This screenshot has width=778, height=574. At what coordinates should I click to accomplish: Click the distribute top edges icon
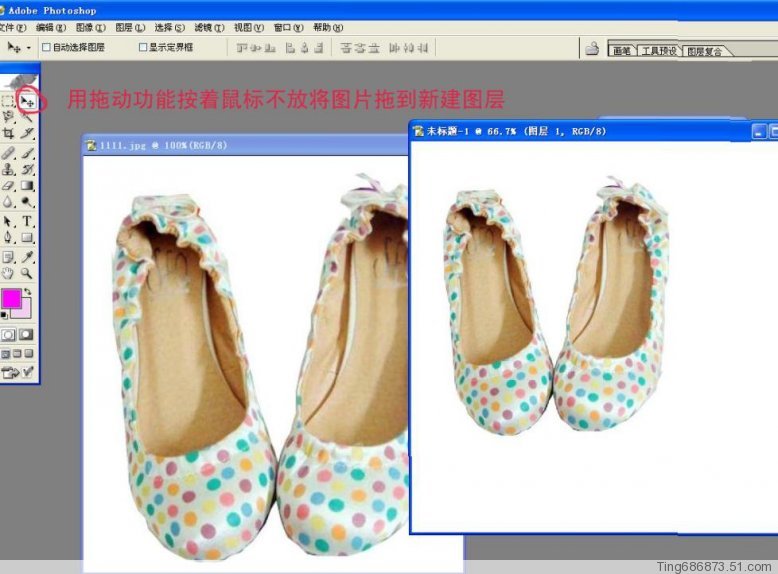click(346, 48)
